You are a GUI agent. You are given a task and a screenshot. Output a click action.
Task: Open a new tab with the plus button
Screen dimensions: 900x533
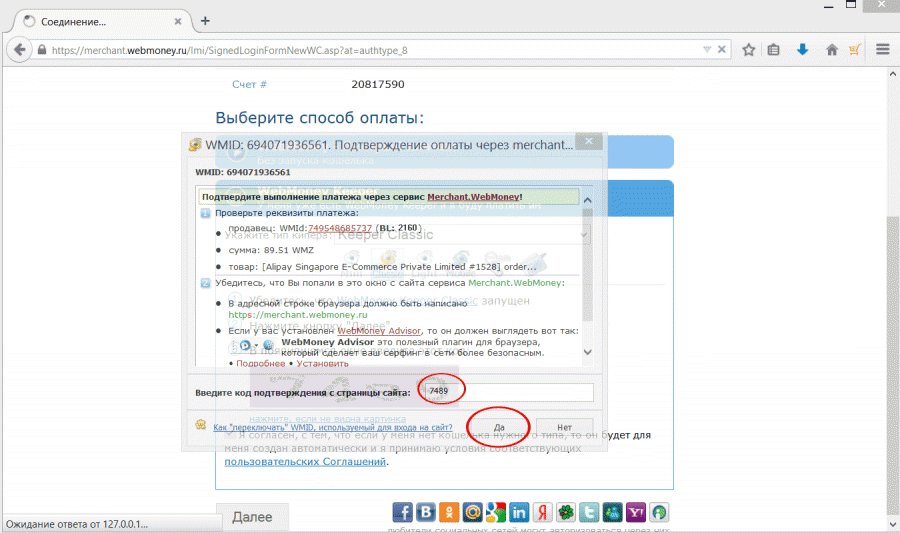[x=205, y=21]
